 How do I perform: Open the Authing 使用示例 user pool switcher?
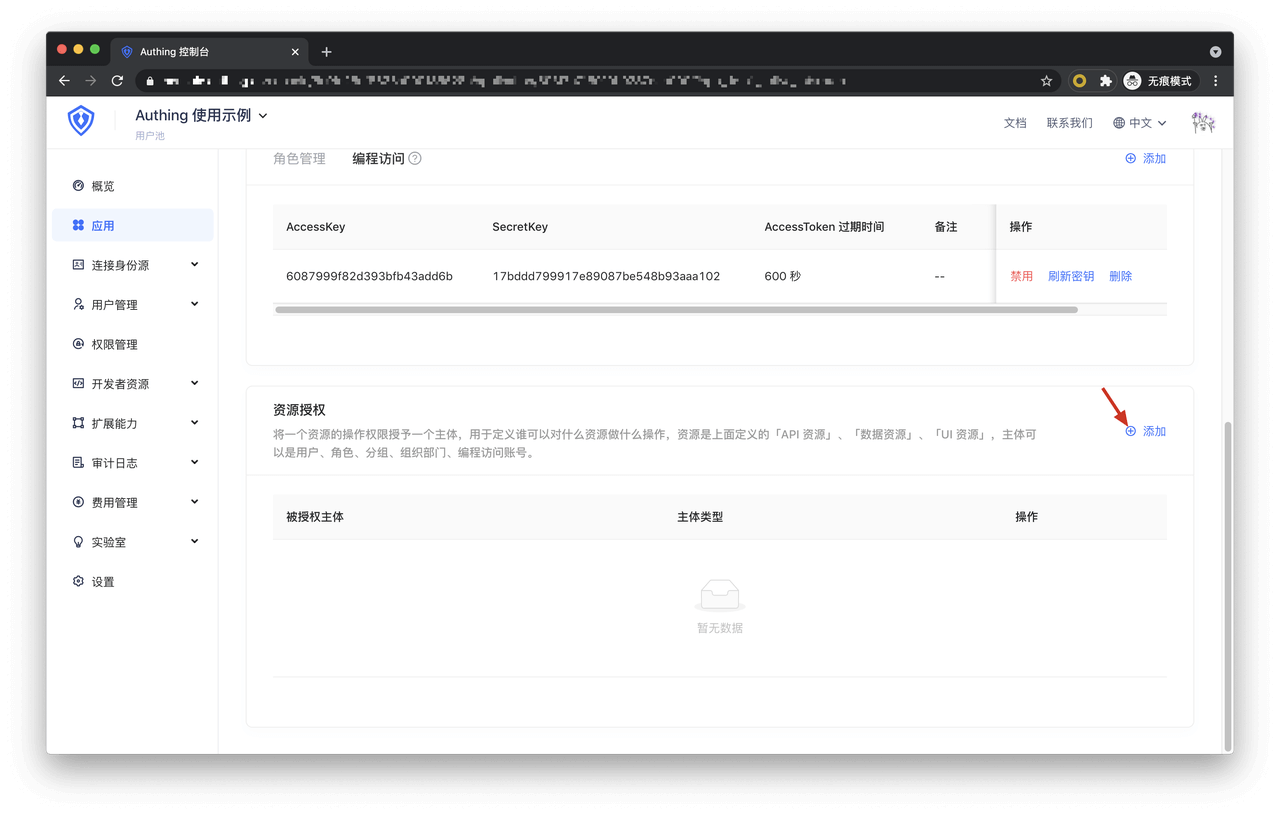click(x=201, y=116)
